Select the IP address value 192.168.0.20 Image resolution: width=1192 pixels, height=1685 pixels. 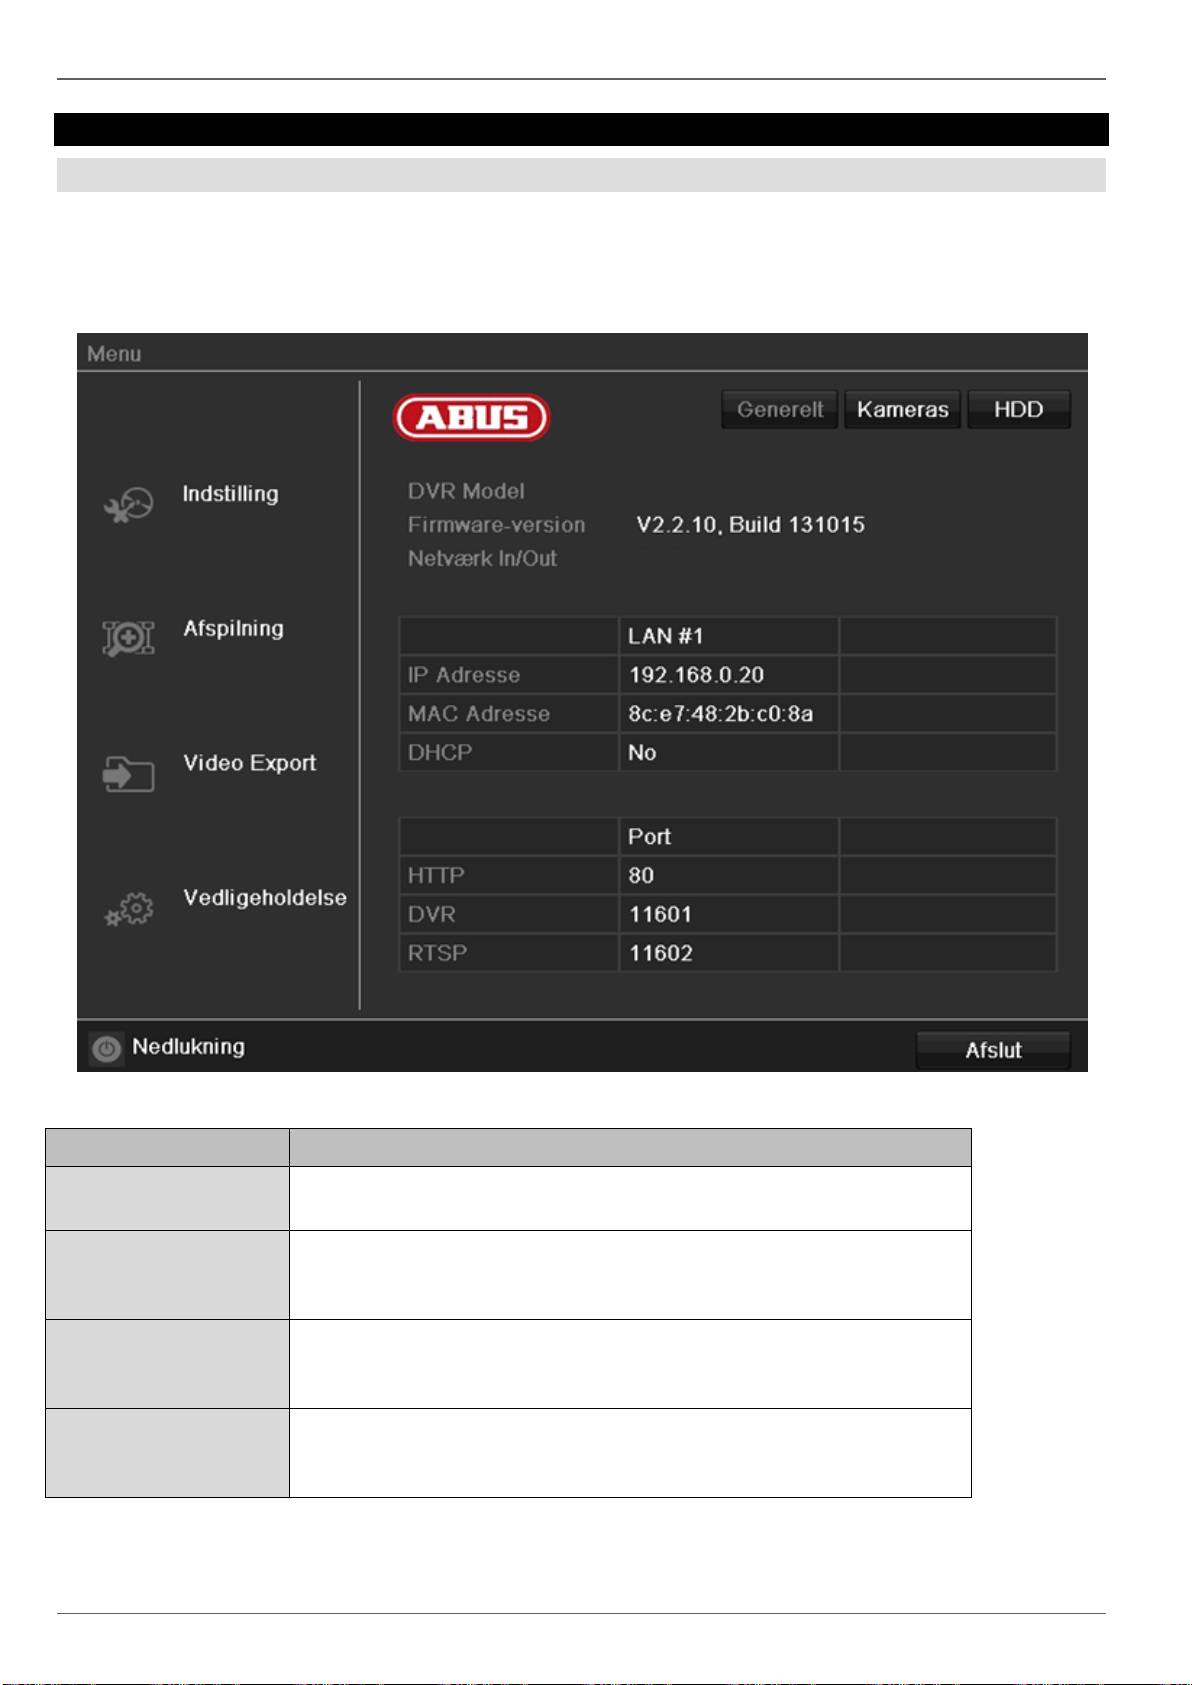tap(696, 675)
